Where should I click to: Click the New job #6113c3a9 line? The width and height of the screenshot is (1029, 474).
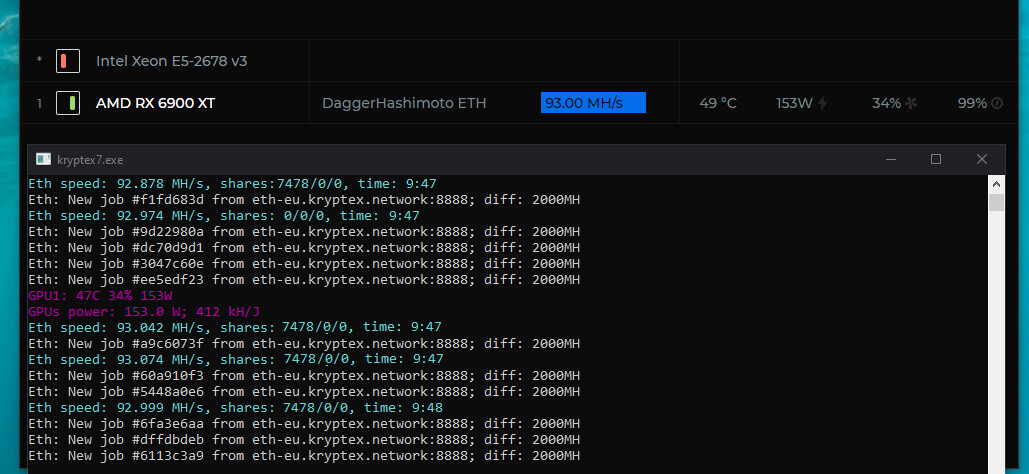pos(304,456)
